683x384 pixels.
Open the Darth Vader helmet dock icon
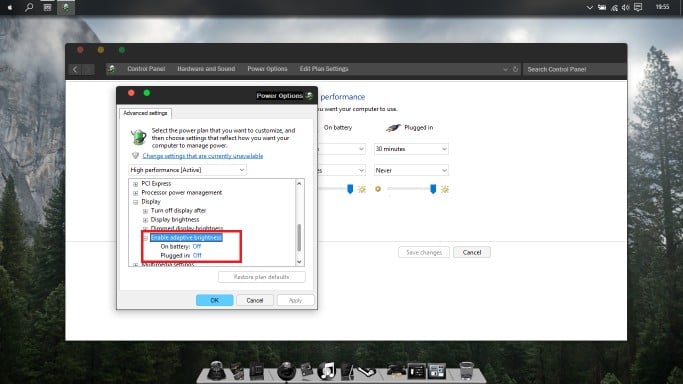point(216,371)
